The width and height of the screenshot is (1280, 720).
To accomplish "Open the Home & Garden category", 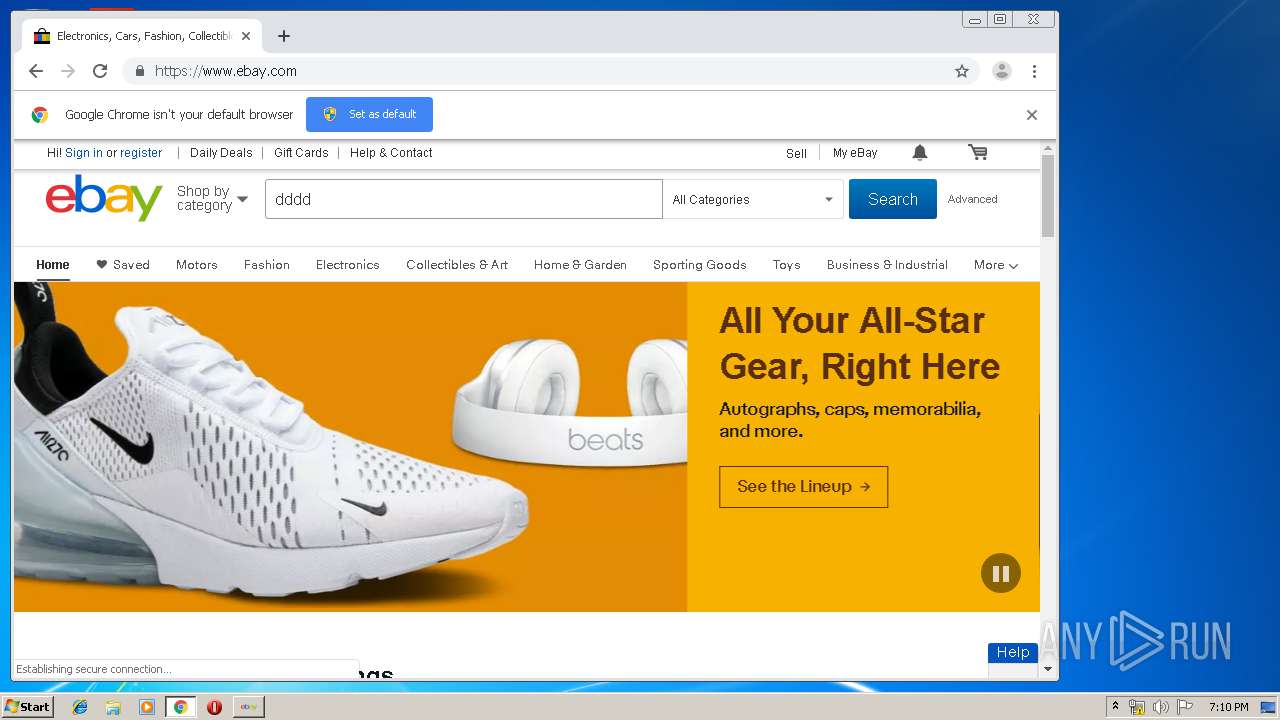I will (580, 265).
